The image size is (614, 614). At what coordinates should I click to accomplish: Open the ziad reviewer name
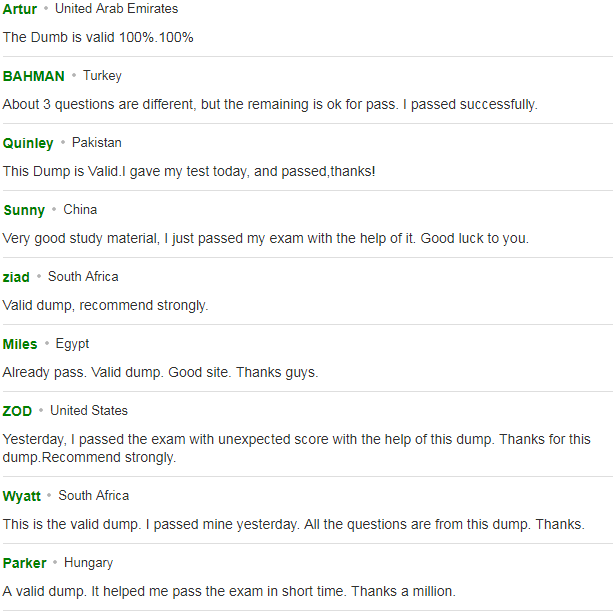point(16,277)
